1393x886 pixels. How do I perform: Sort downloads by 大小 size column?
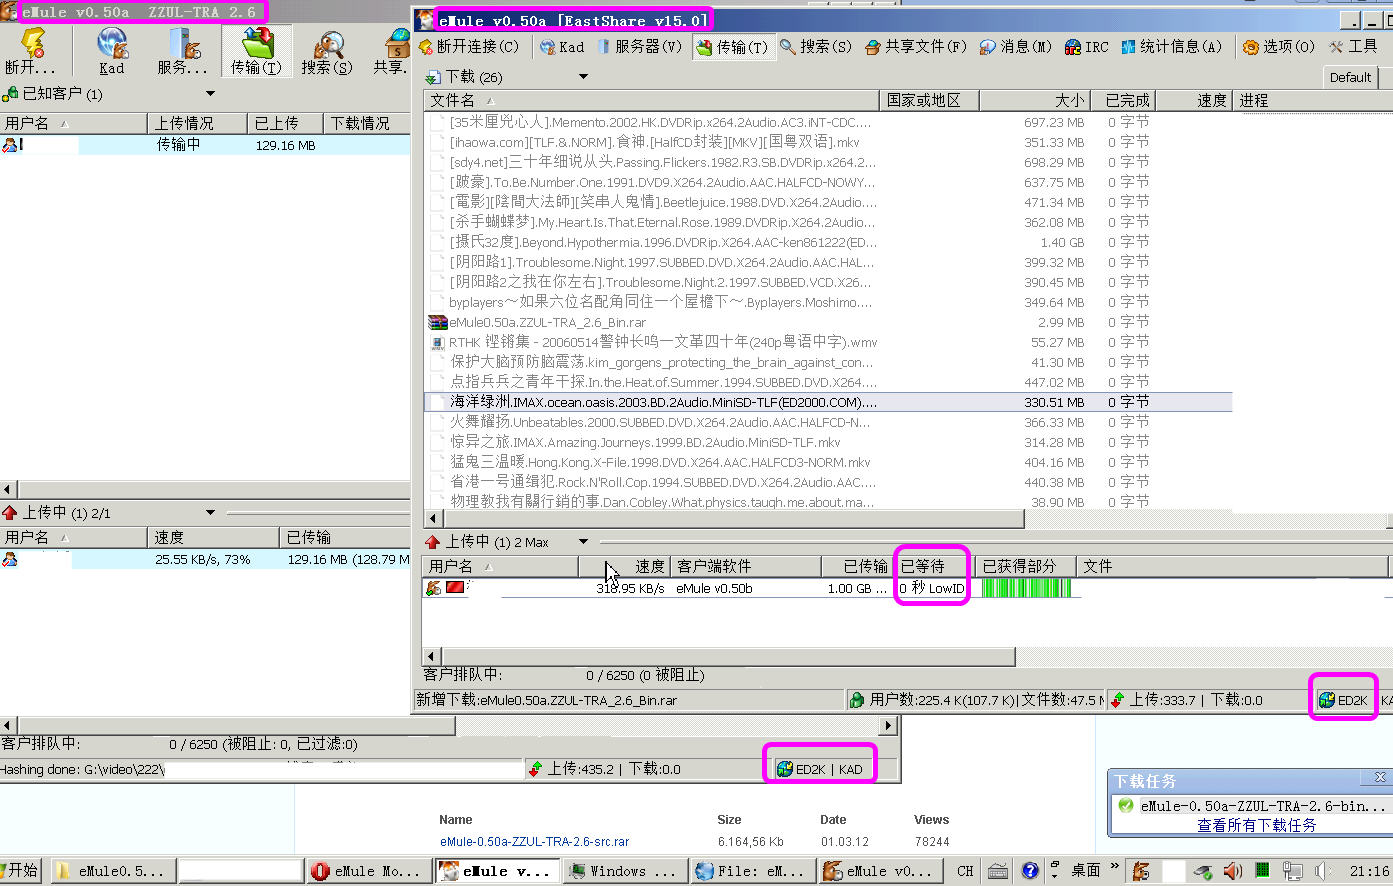tap(1034, 100)
